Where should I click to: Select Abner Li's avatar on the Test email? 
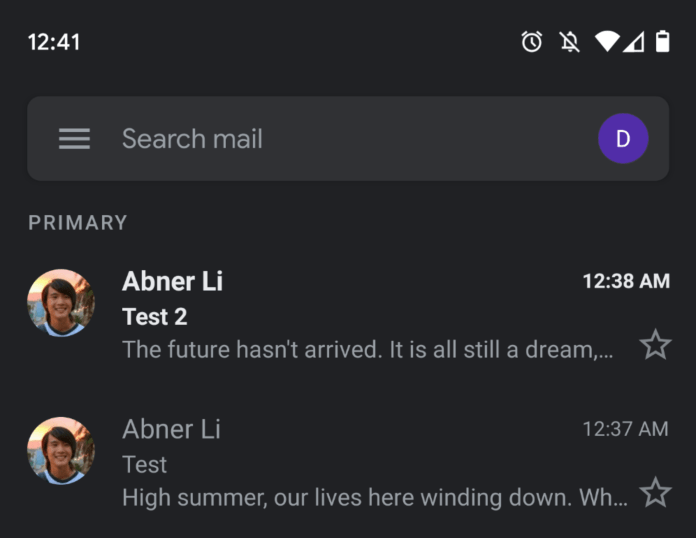point(61,451)
